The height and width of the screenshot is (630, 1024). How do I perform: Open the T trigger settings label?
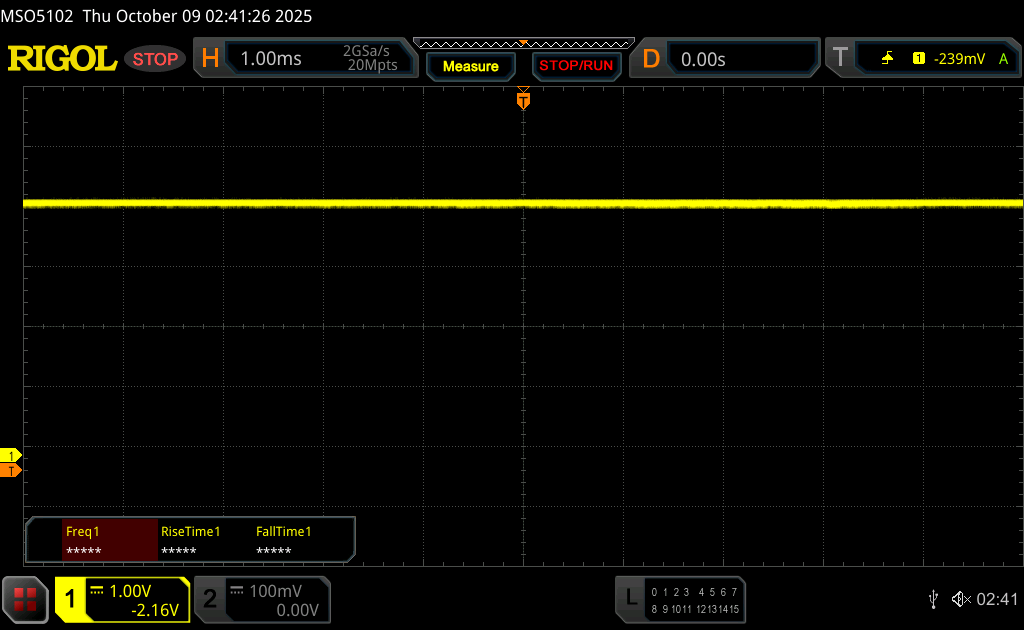pos(840,59)
